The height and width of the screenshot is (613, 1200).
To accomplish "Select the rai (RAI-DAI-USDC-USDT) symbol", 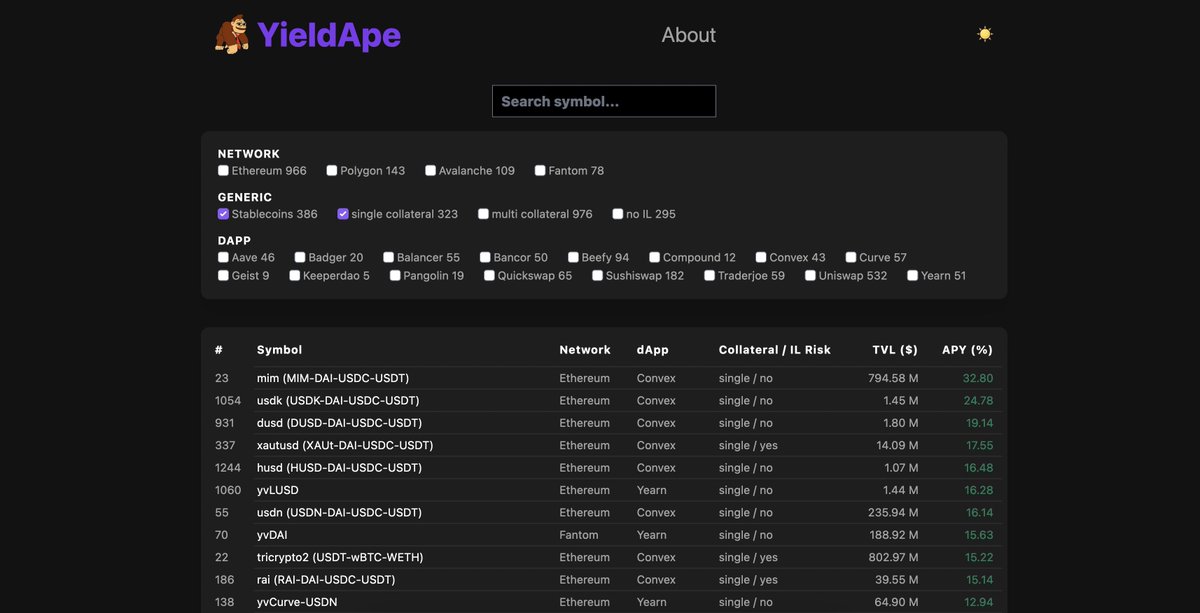I will tap(326, 580).
